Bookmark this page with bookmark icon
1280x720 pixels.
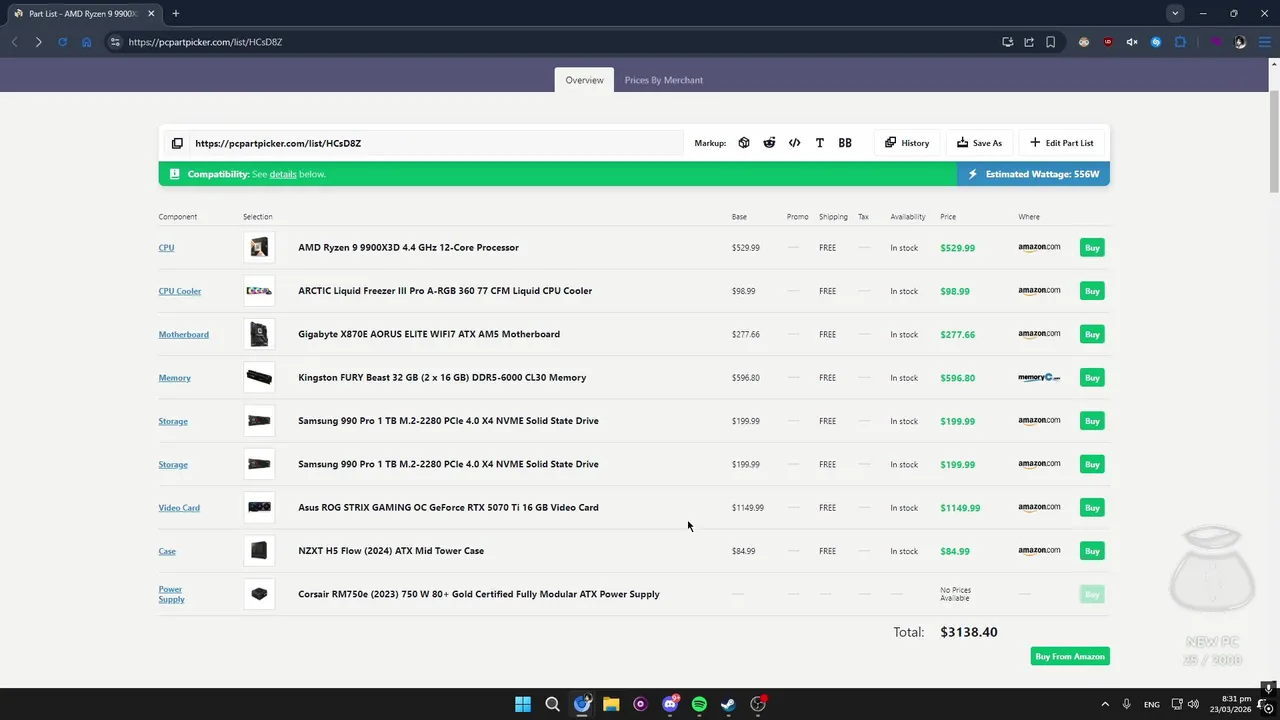click(1051, 42)
